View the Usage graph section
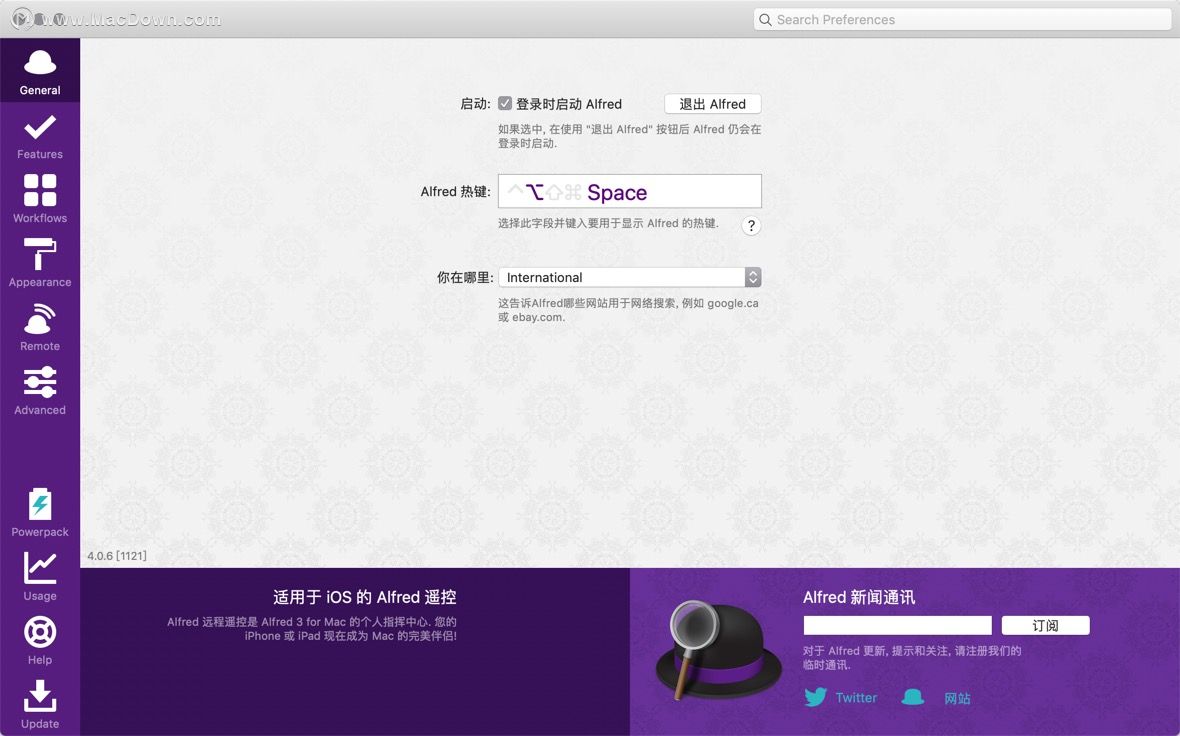This screenshot has height=736, width=1180. (x=40, y=576)
